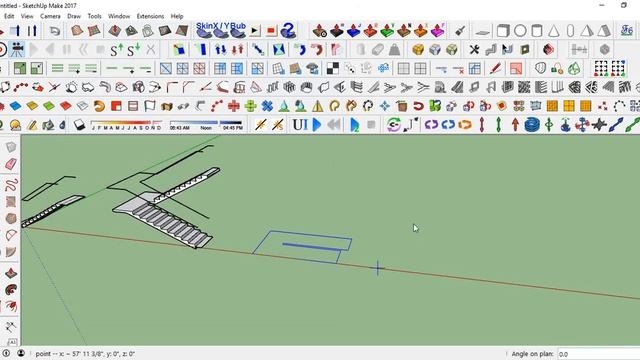The image size is (640, 360).
Task: Adjust the shadow date month slider
Action: click(x=126, y=125)
